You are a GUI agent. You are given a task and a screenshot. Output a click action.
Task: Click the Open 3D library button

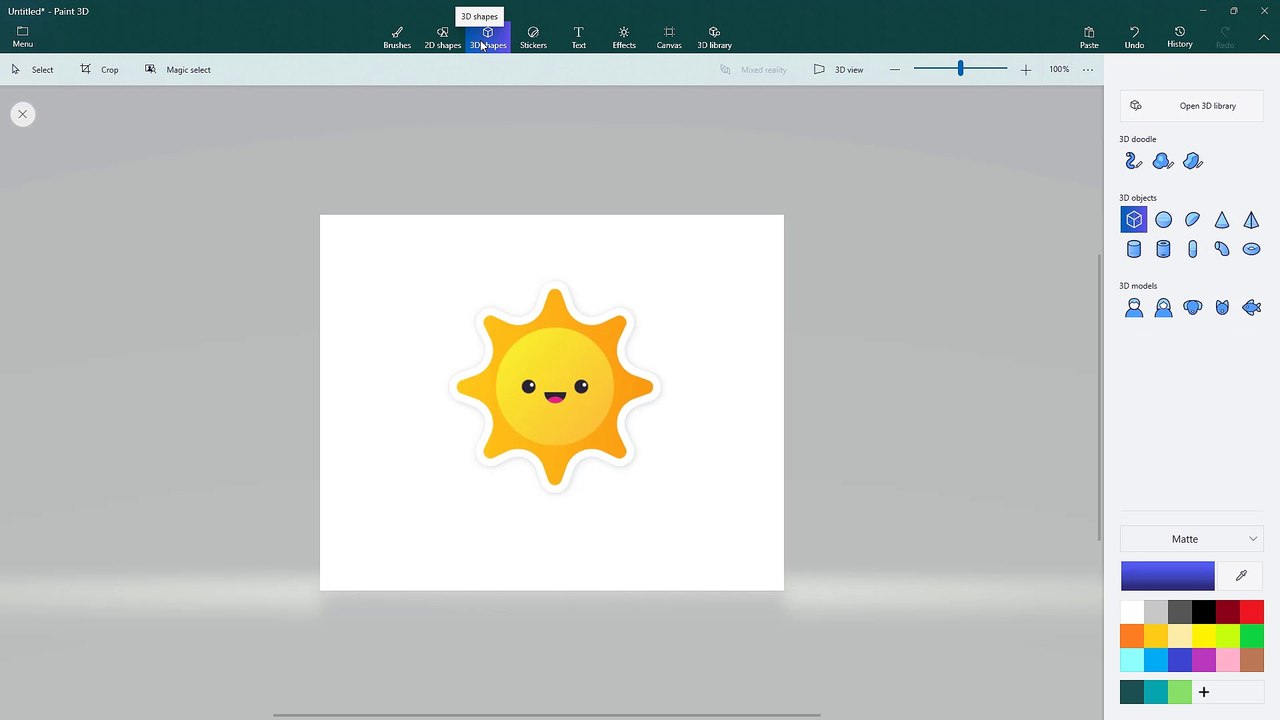1192,106
